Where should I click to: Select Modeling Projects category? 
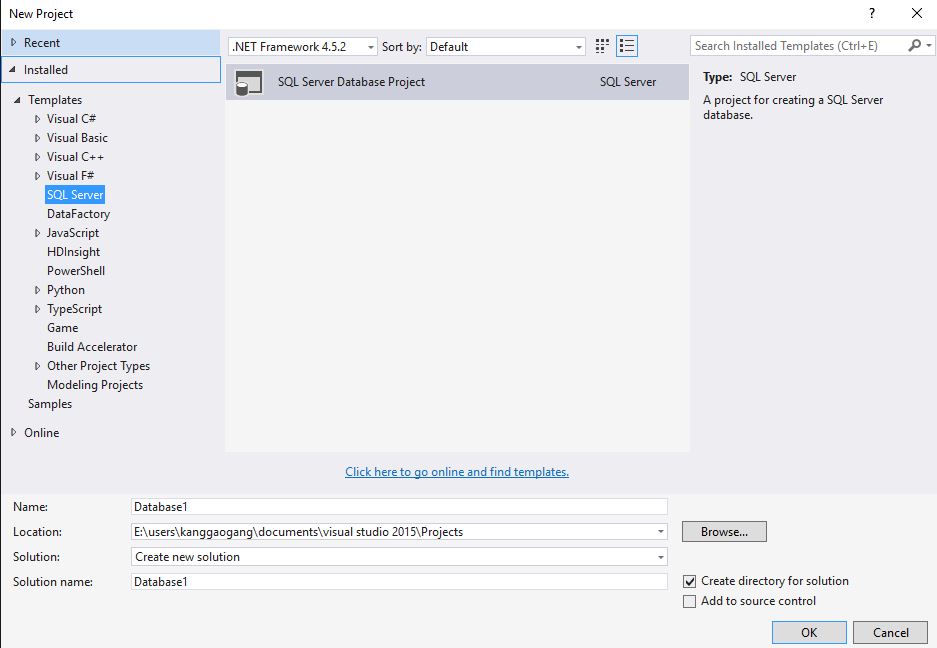tap(95, 385)
